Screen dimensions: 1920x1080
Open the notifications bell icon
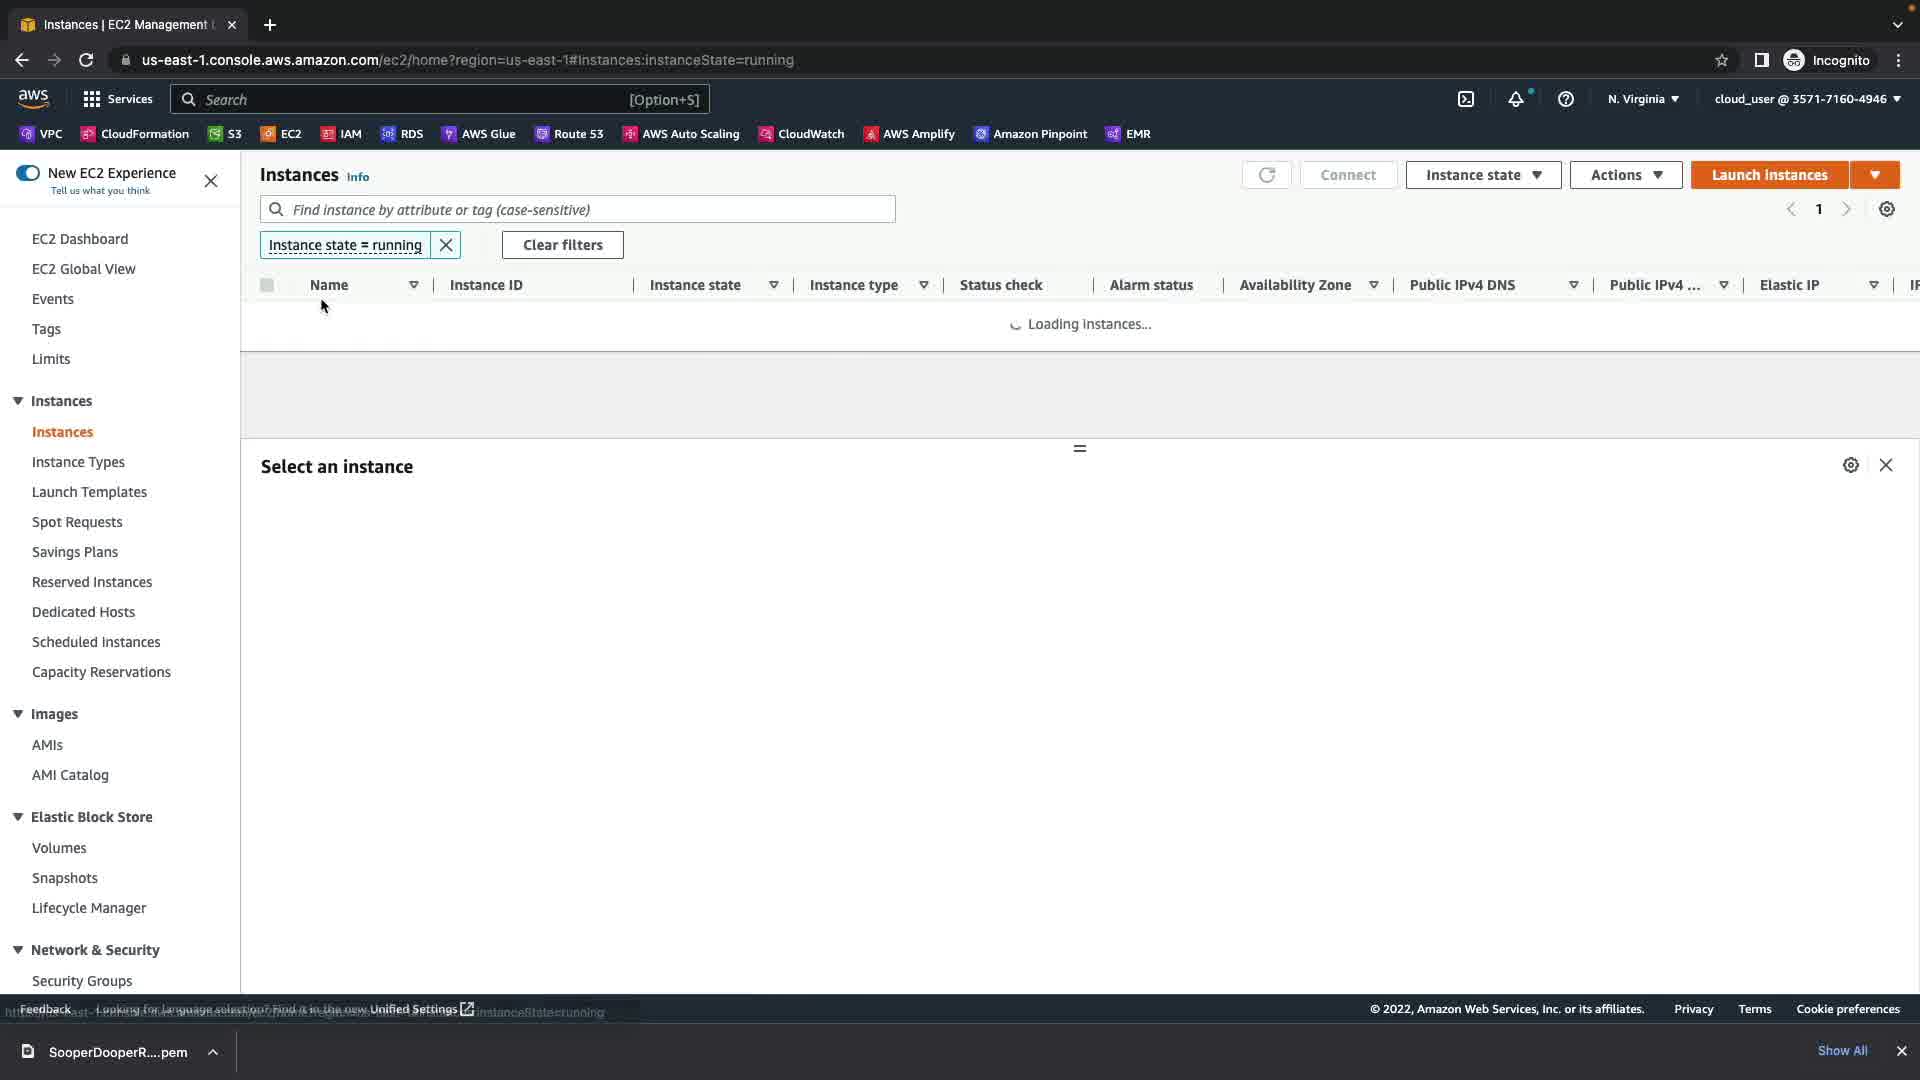[1516, 99]
